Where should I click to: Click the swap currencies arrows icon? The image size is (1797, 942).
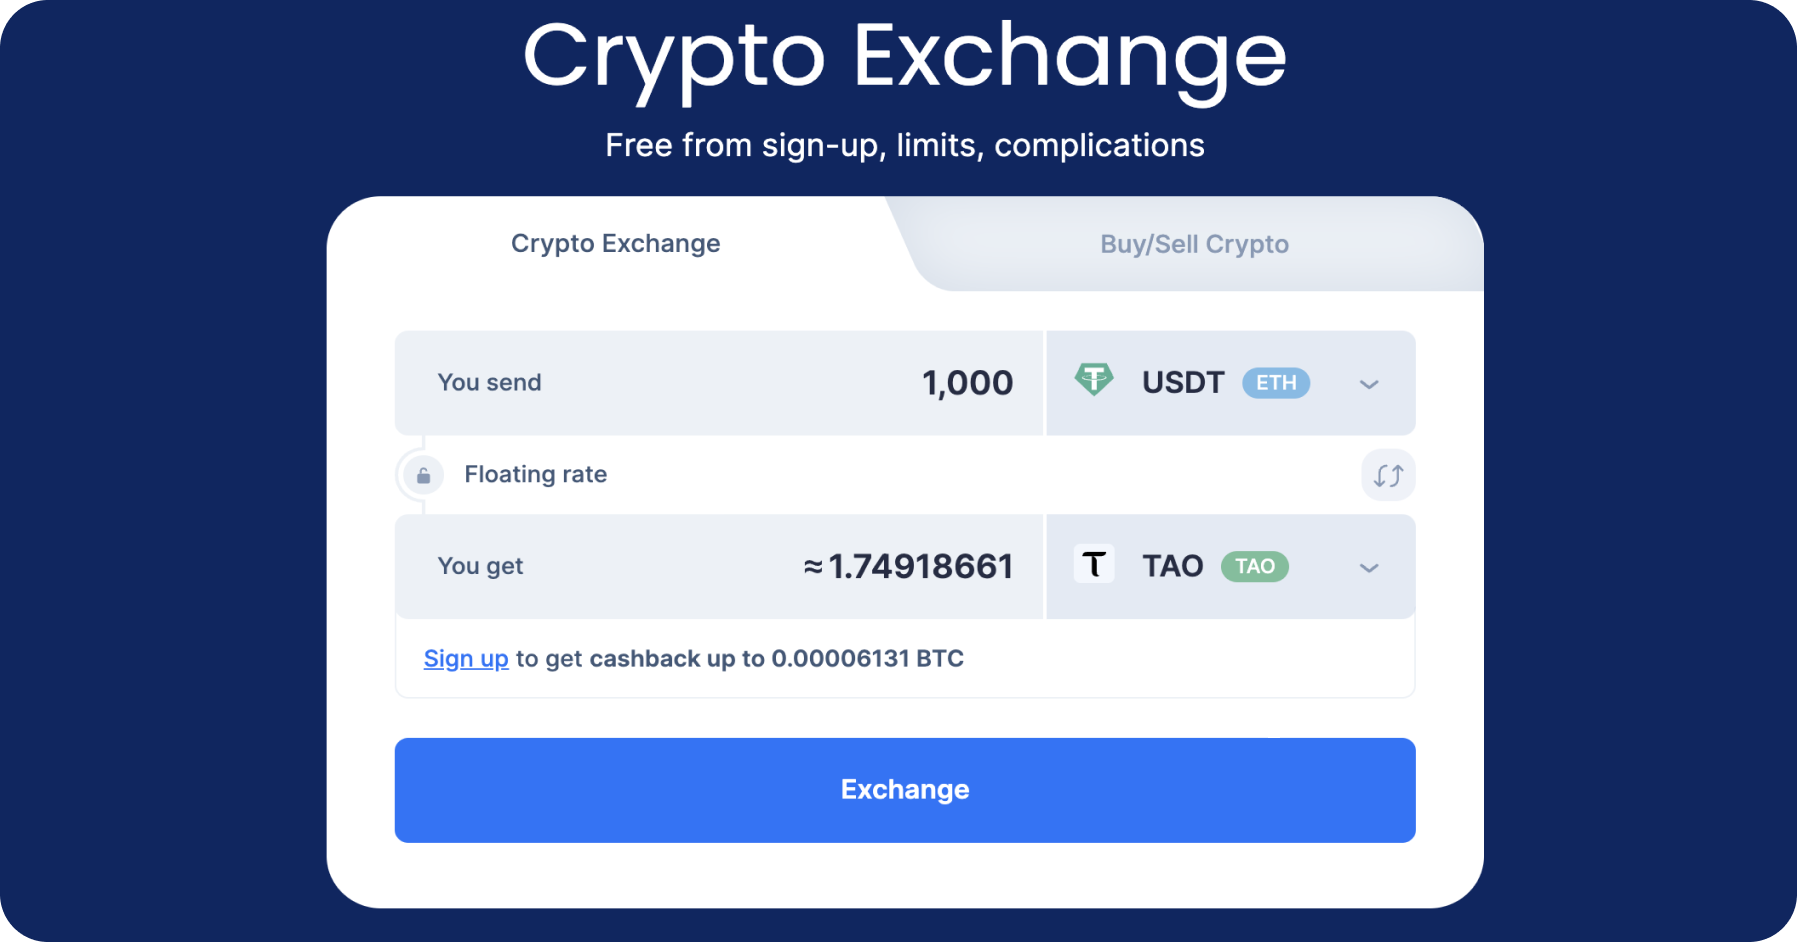1387,474
